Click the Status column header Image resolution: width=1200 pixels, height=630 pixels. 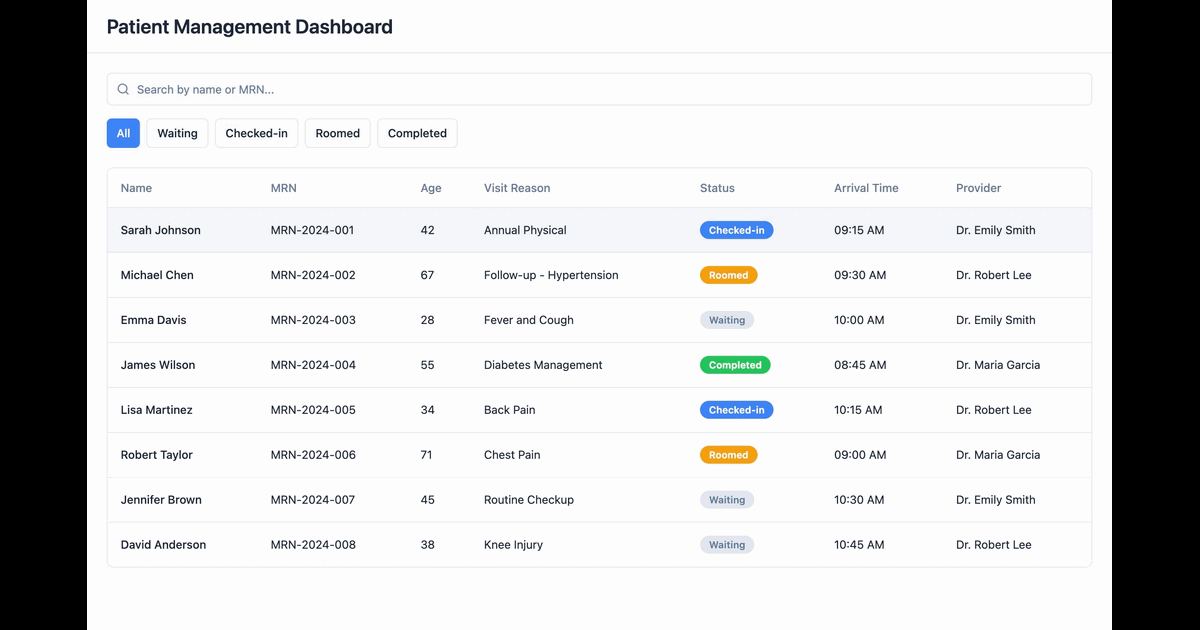pyautogui.click(x=717, y=188)
